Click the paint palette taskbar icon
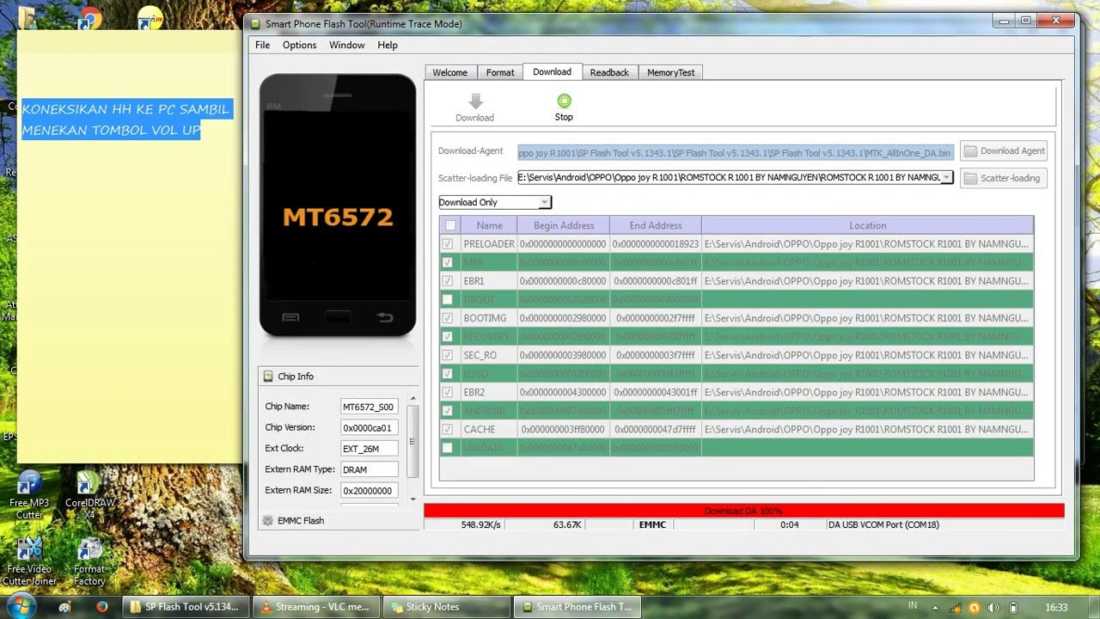Viewport: 1100px width, 619px height. [65, 607]
